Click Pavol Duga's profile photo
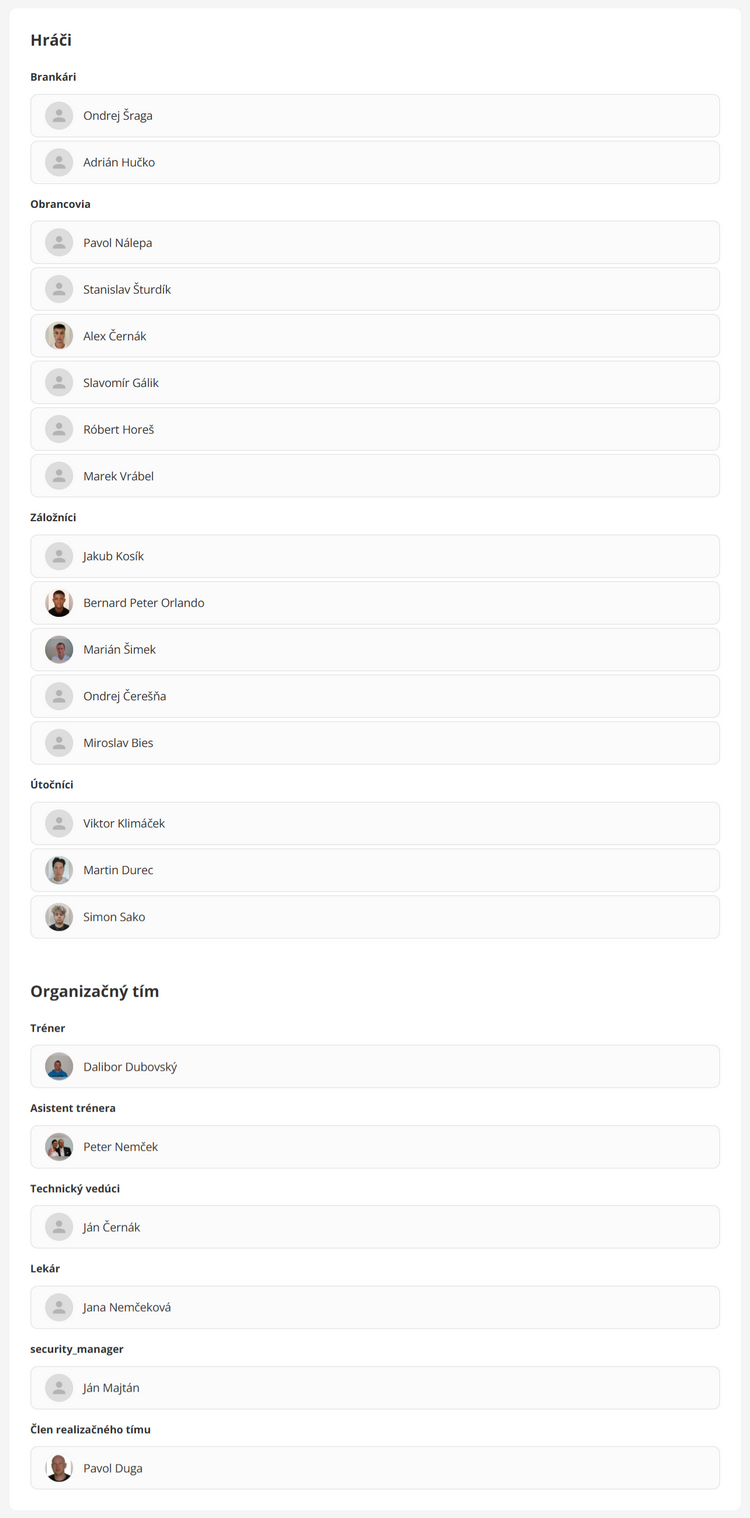750x1518 pixels. point(59,1468)
